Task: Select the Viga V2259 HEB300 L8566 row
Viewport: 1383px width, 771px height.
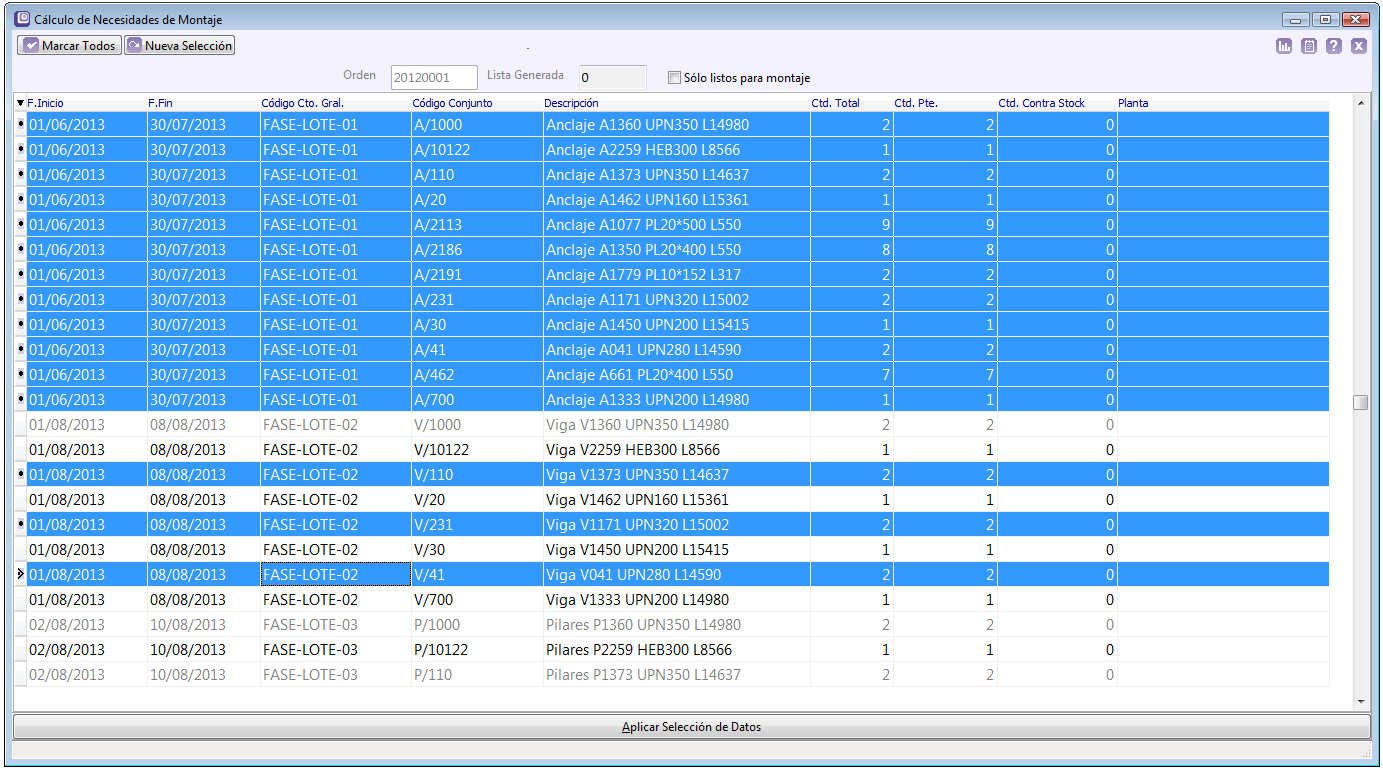Action: pos(633,450)
